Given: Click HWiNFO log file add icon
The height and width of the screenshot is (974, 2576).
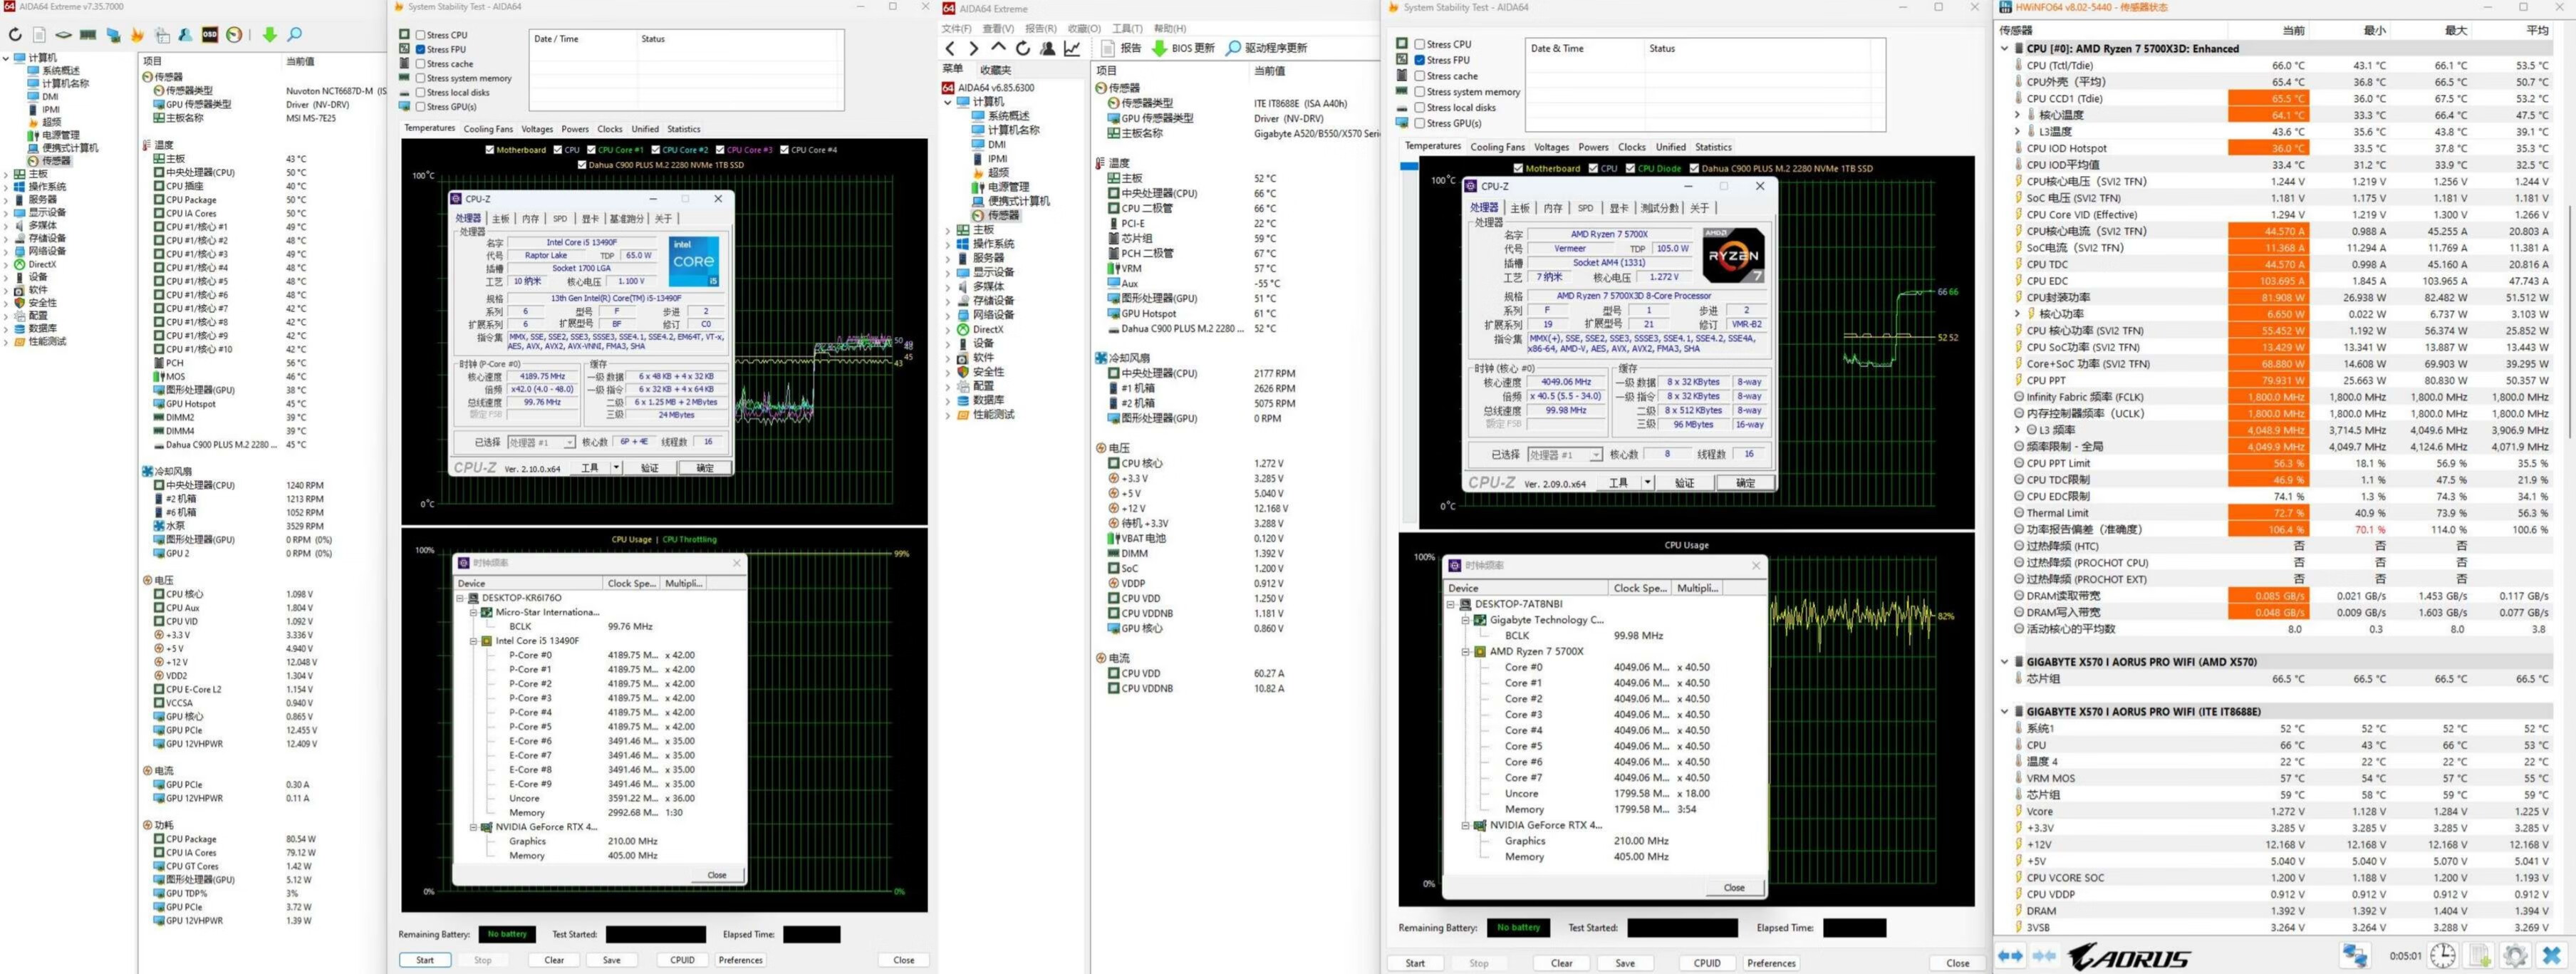Looking at the screenshot, I should [x=2480, y=955].
